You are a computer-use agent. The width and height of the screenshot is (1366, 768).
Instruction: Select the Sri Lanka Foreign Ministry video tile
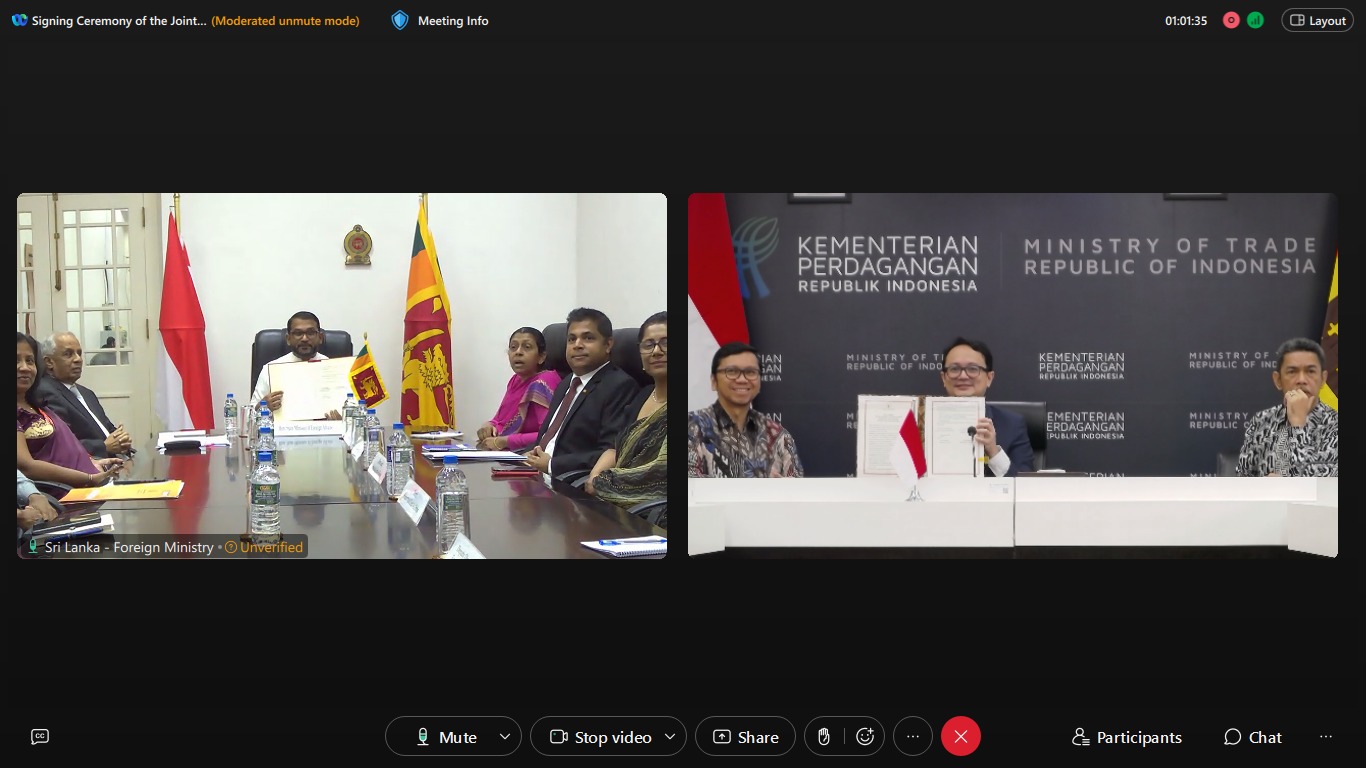tap(342, 375)
